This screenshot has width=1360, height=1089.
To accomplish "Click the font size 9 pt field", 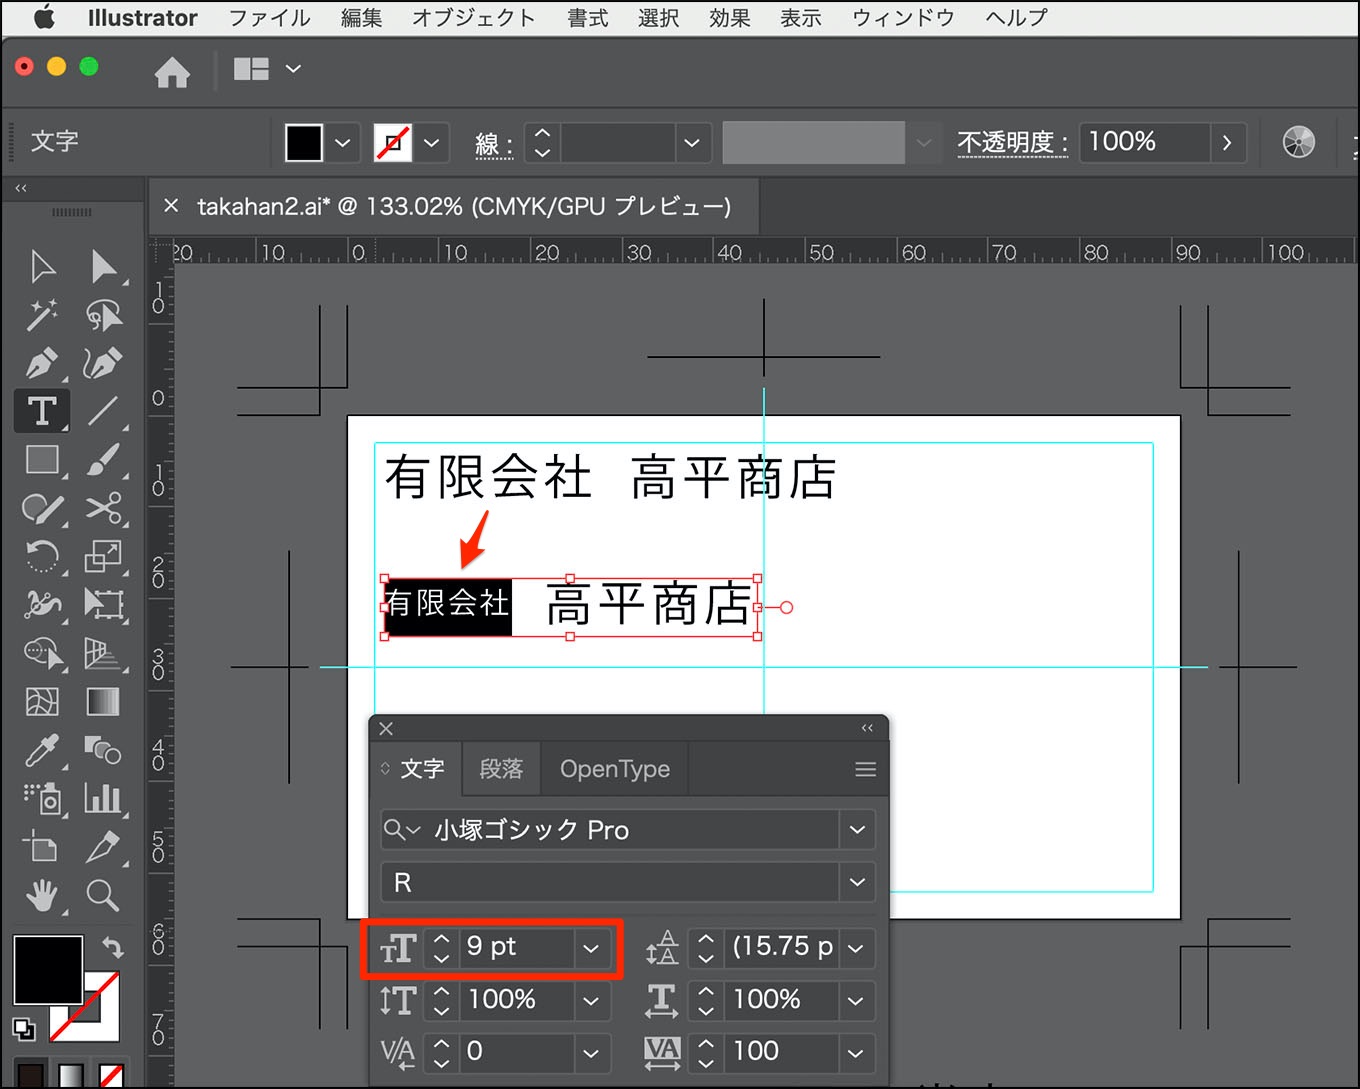I will tap(517, 947).
